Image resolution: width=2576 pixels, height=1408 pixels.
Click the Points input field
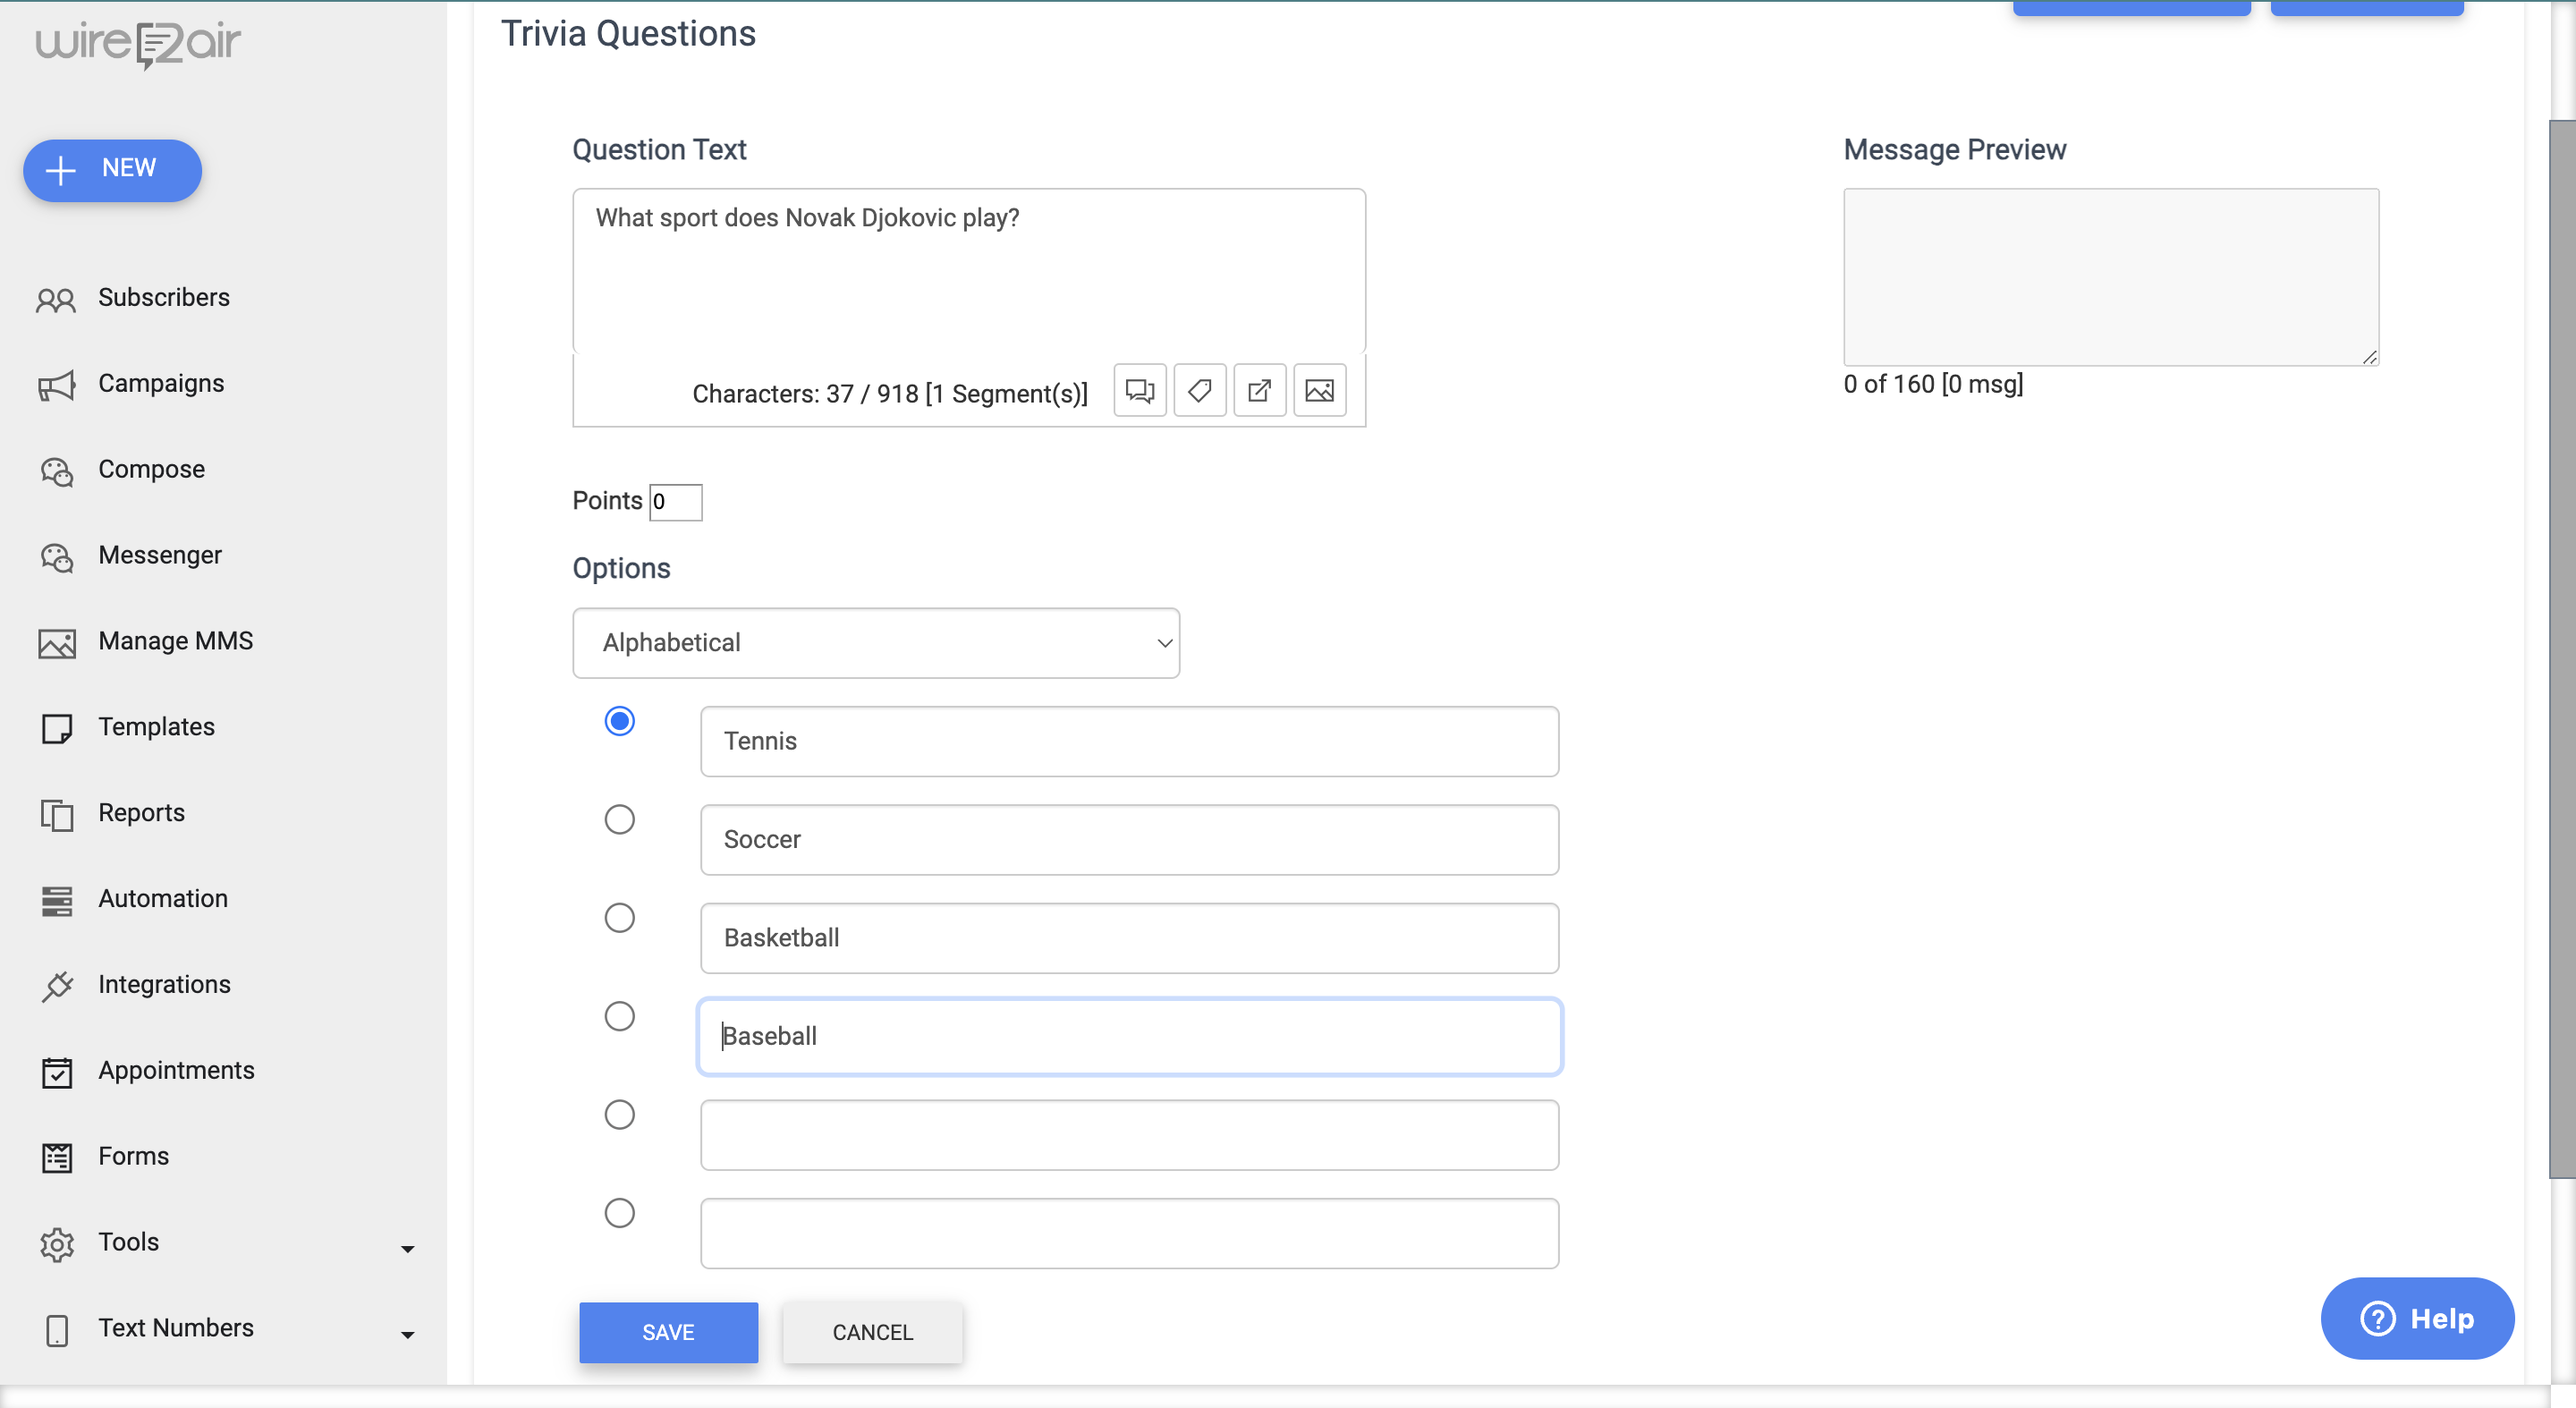tap(676, 502)
